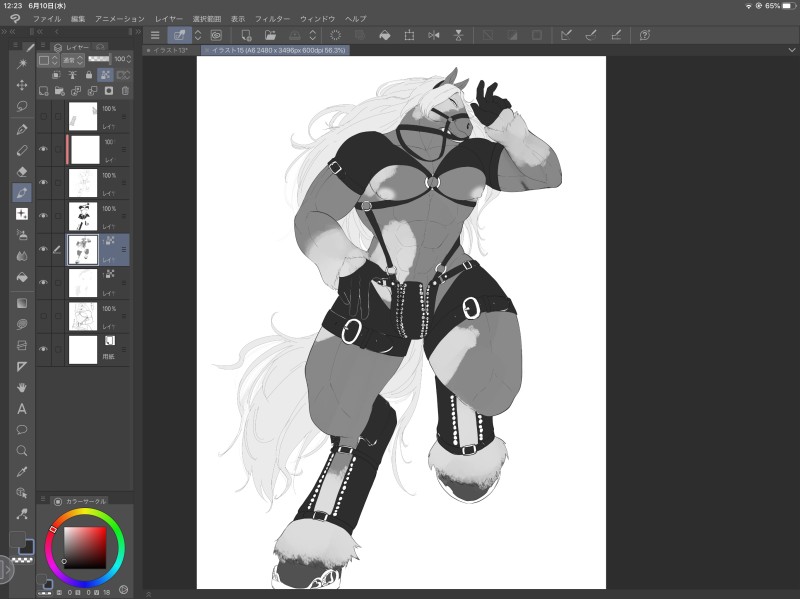Click the cloud sync icon in command bar
Screen dimensions: 800x599
pyautogui.click(x=216, y=35)
